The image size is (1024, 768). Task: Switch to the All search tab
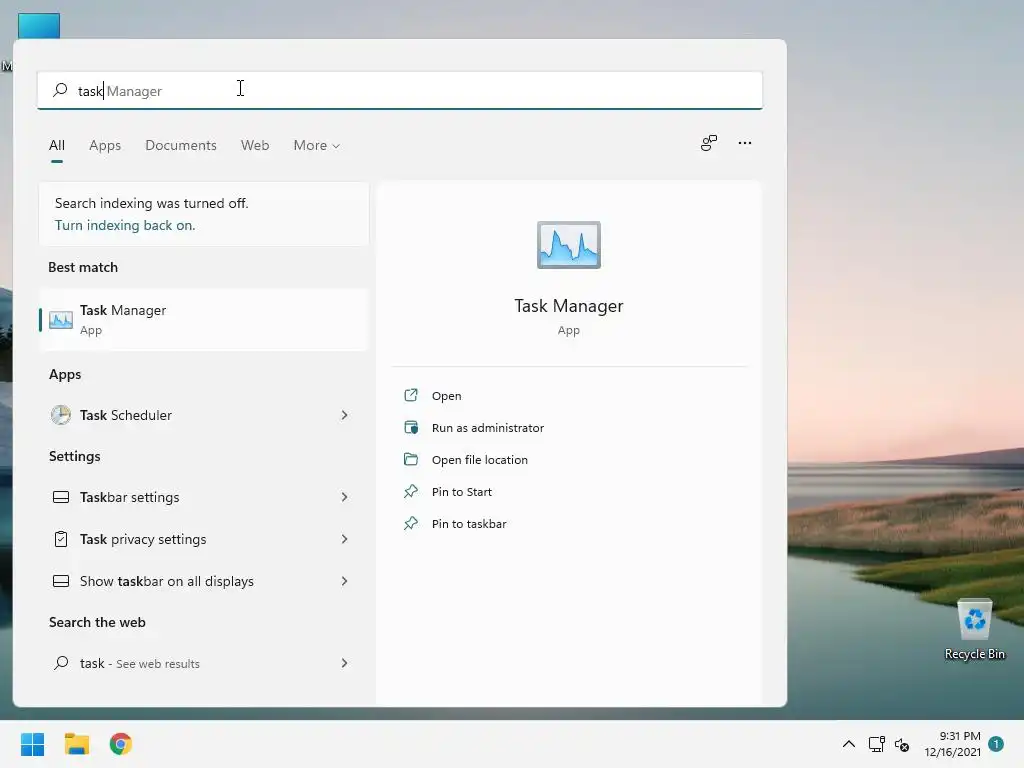coord(57,145)
